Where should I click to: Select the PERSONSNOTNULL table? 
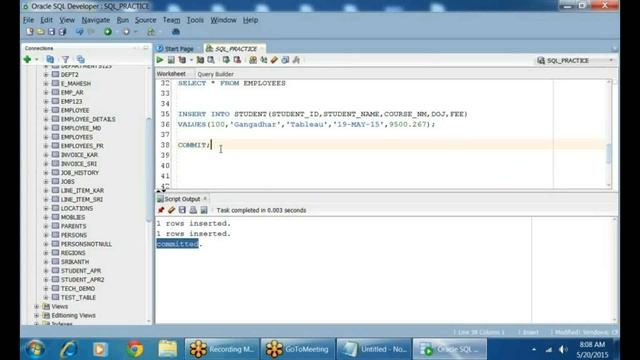[86, 244]
